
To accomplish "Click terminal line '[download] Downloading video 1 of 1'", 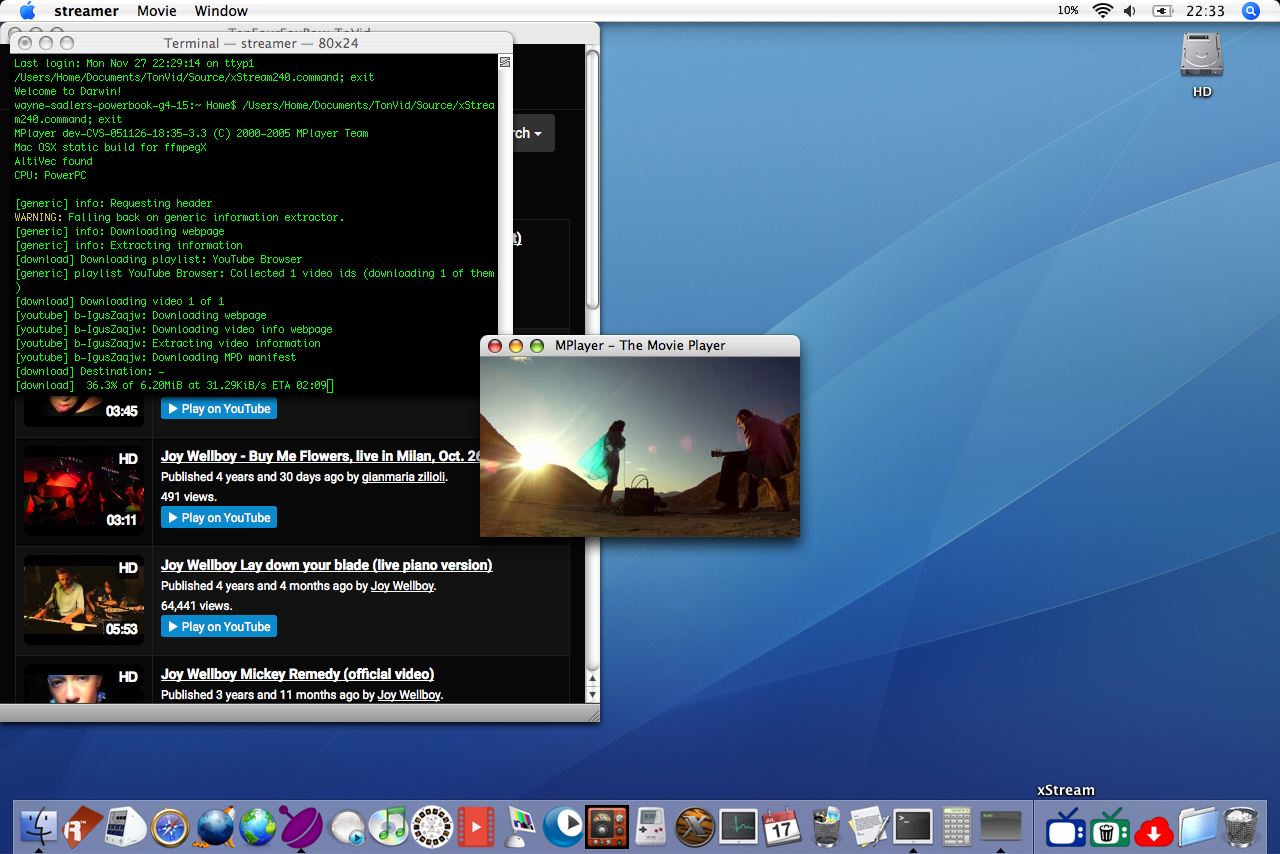I will (119, 301).
